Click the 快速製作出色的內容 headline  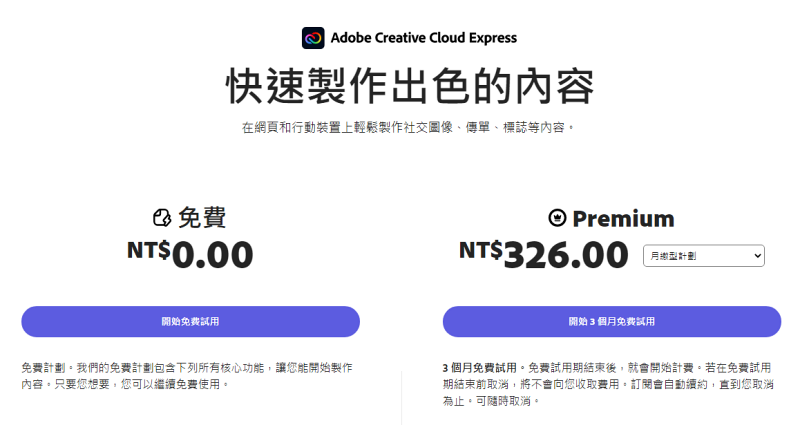[410, 86]
